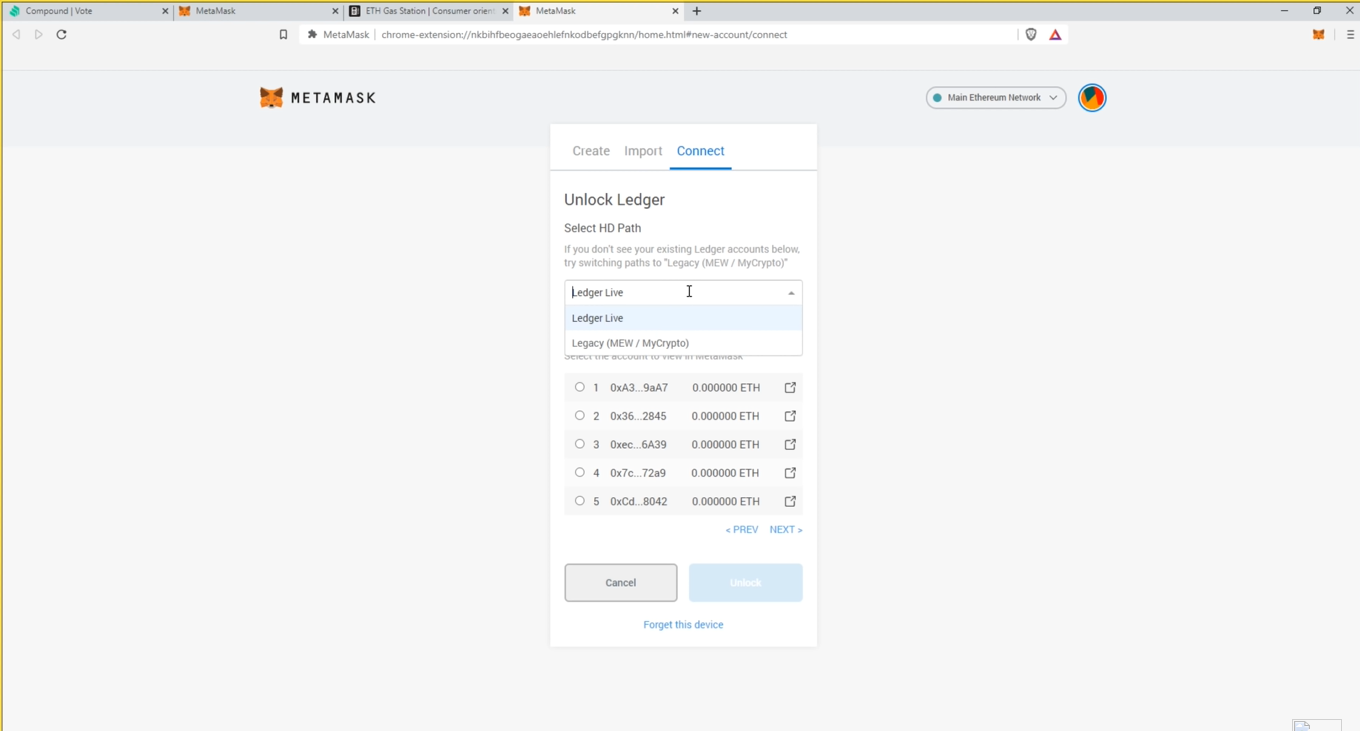1360x731 pixels.
Task: Switch to Compound | Vote browser tab
Action: point(87,11)
